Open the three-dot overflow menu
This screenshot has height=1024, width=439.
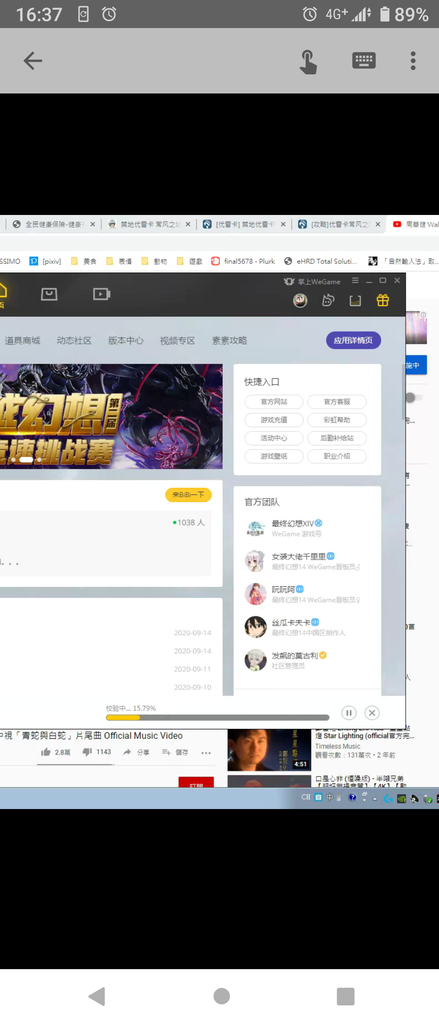pos(413,61)
